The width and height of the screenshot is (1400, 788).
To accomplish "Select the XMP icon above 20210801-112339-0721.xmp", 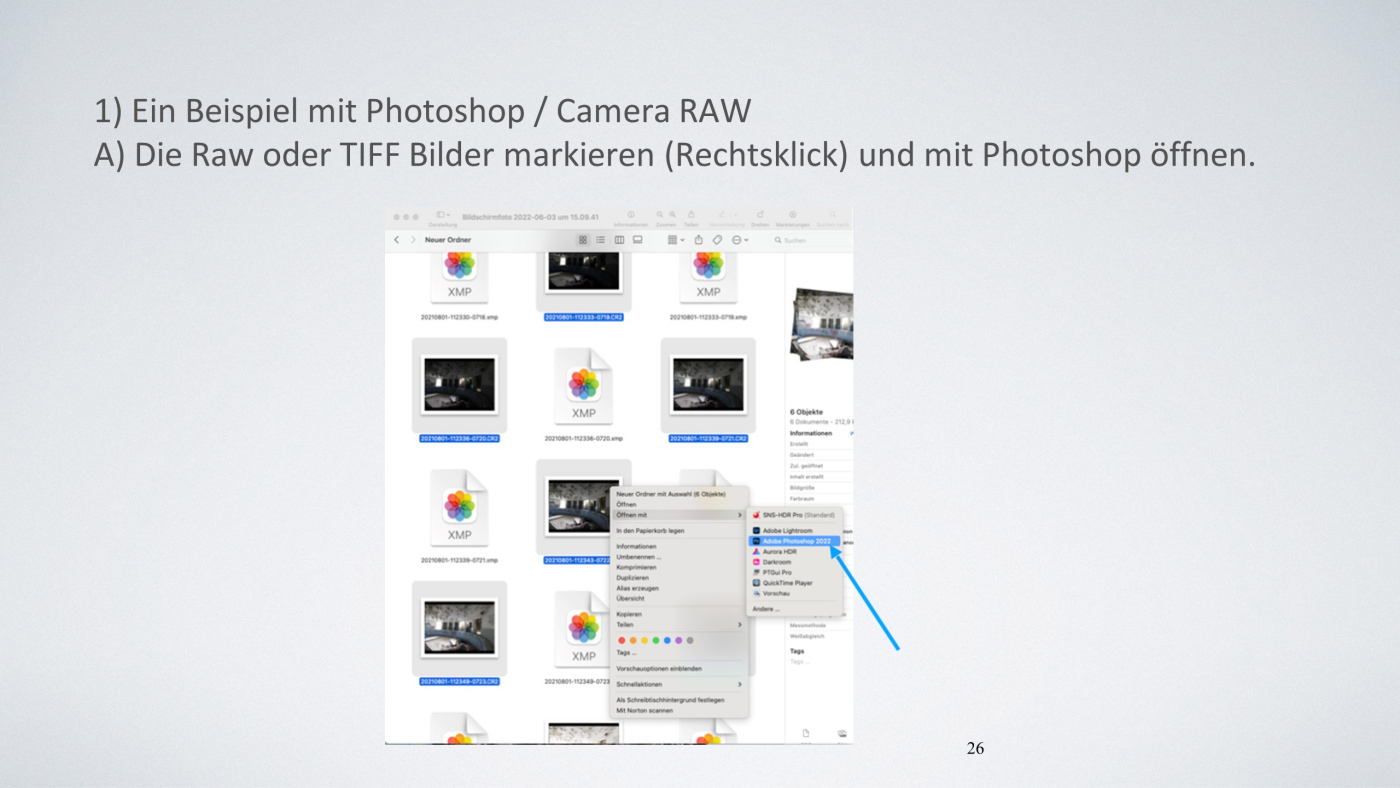I will pos(459,510).
